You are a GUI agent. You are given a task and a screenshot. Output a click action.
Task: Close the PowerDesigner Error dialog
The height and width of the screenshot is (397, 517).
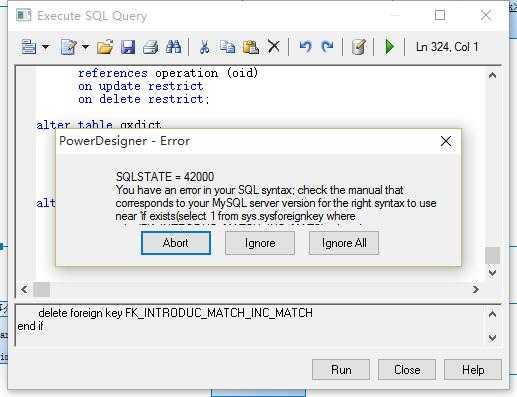click(x=446, y=141)
